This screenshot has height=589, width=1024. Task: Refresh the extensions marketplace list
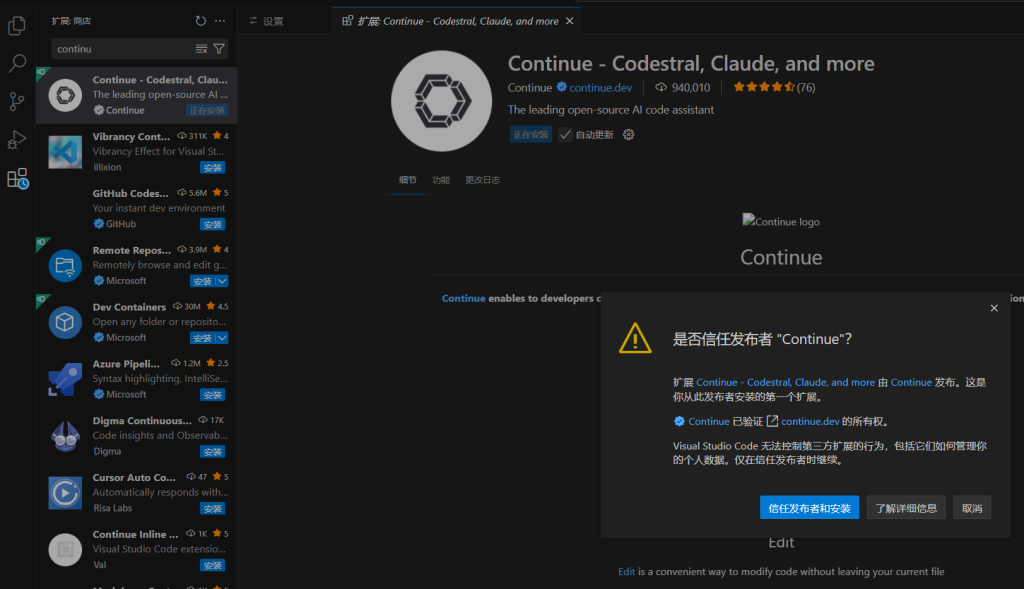[201, 20]
